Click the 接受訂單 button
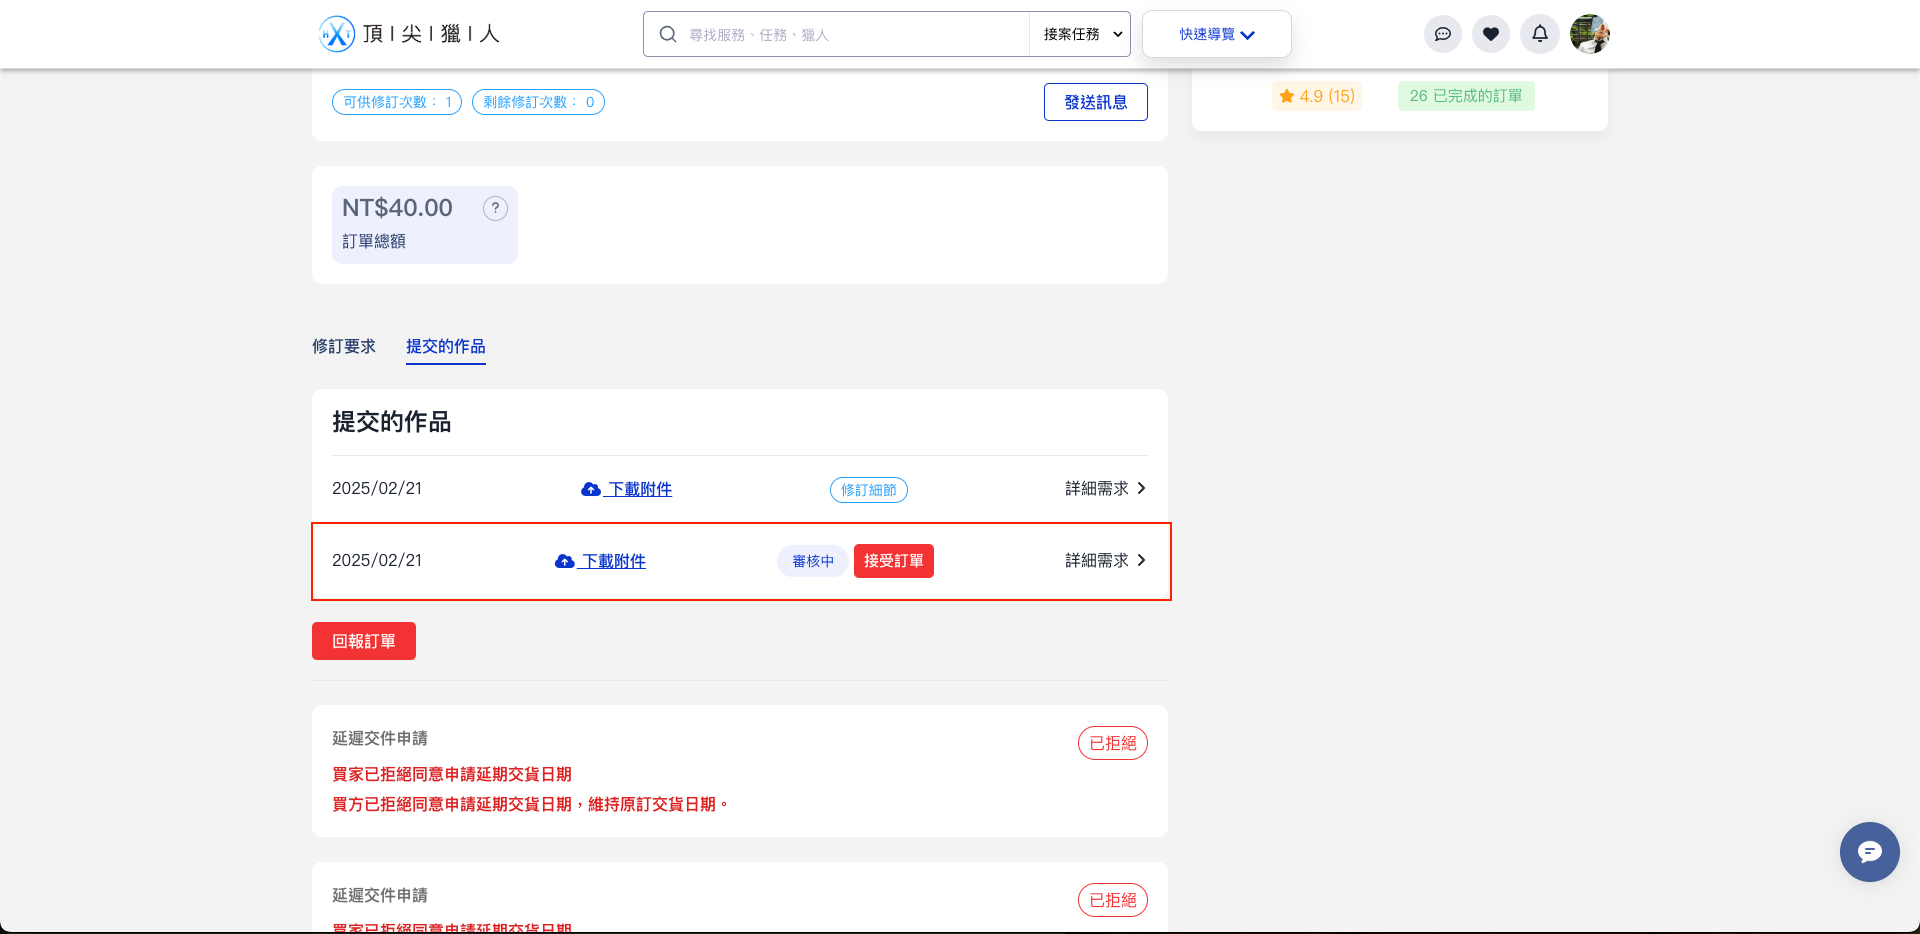This screenshot has width=1920, height=934. point(893,560)
